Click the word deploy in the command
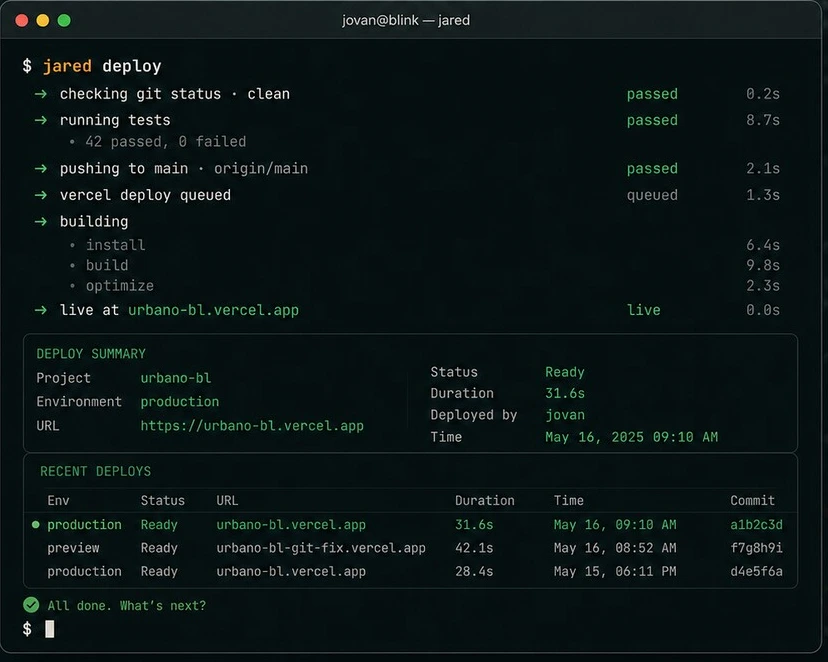The height and width of the screenshot is (662, 828). click(x=132, y=66)
